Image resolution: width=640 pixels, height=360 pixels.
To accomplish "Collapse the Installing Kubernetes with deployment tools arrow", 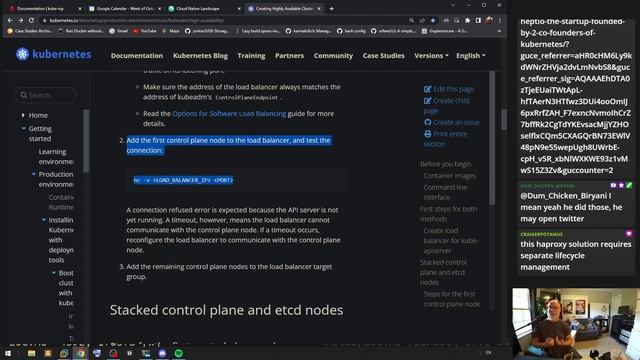I will pyautogui.click(x=44, y=220).
